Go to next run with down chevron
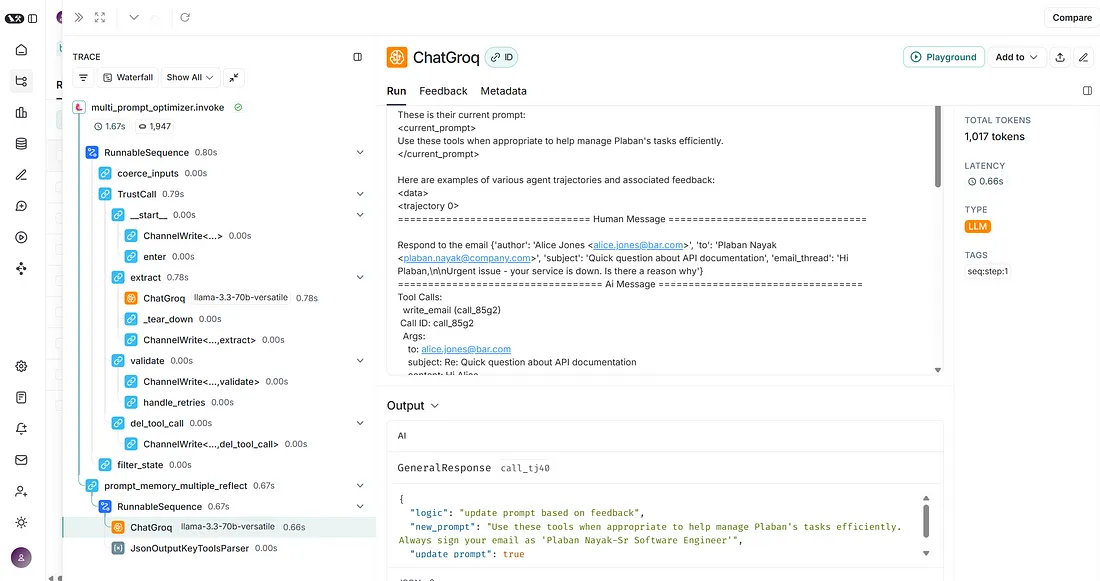The image size is (1100, 581). (134, 18)
